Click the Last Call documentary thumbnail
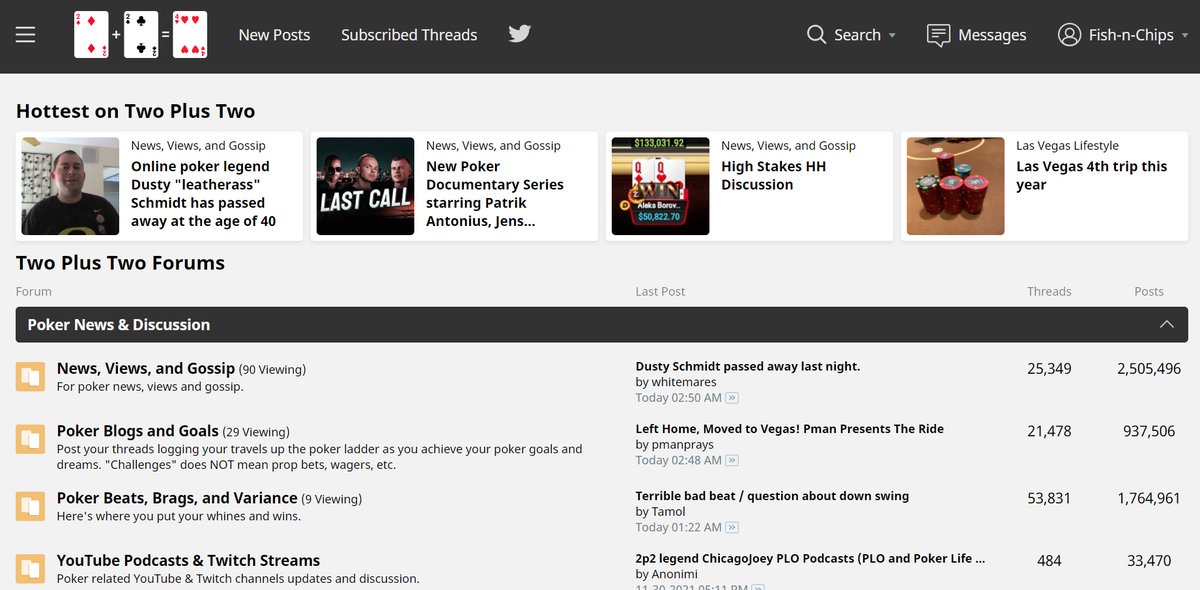The image size is (1200, 590). click(365, 186)
